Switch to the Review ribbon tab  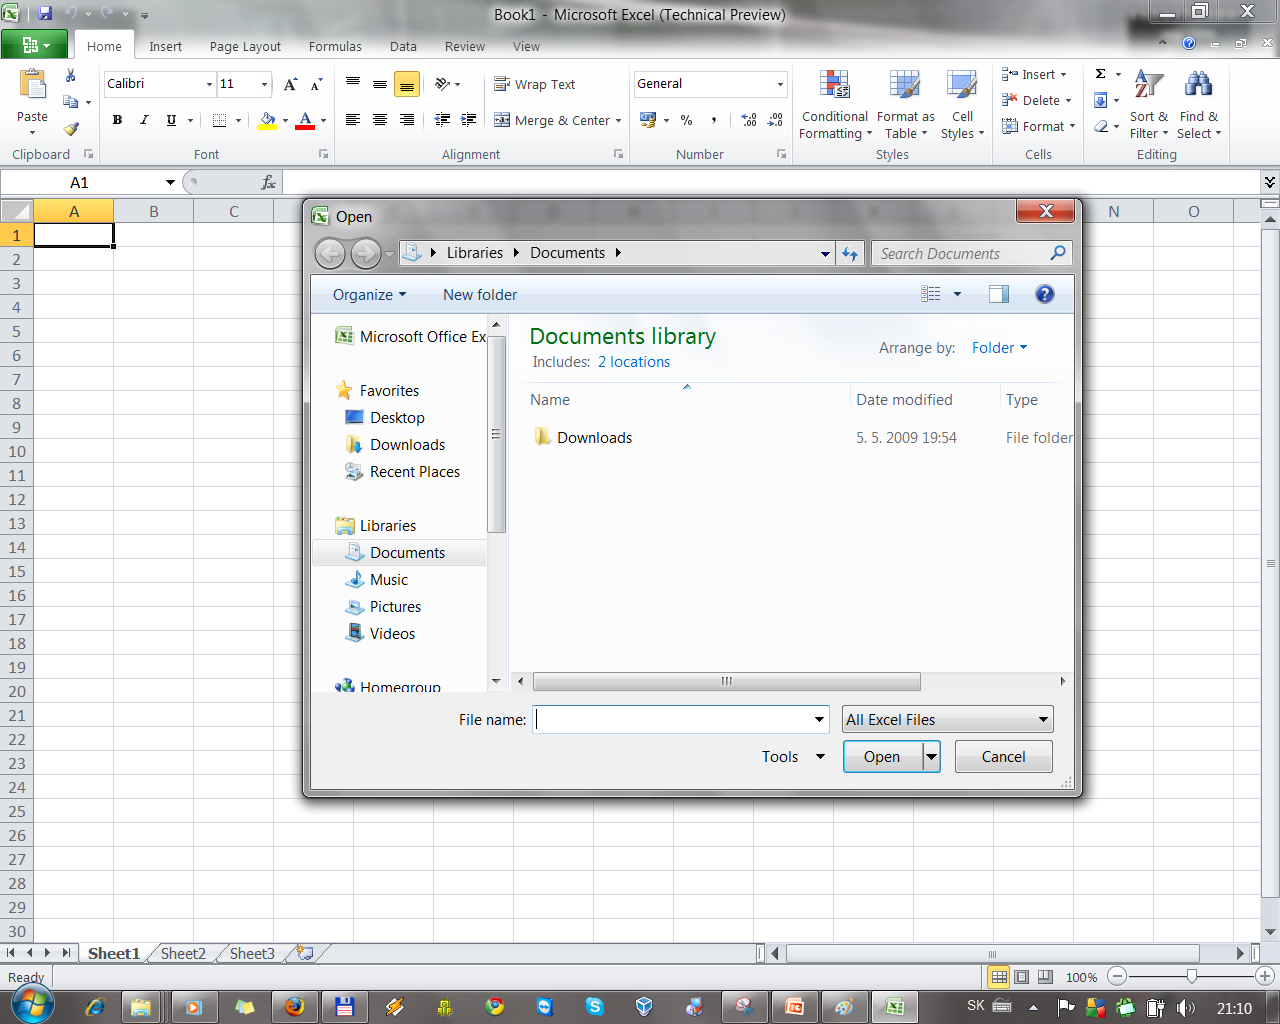coord(464,46)
